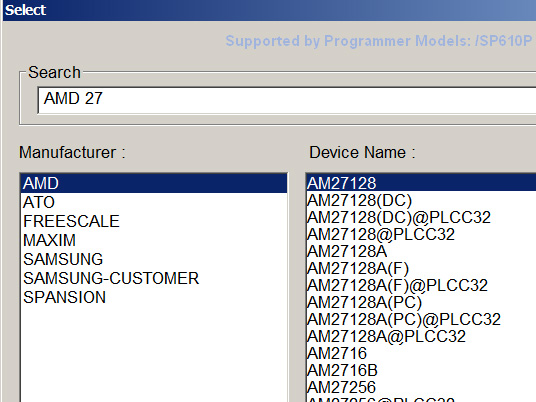Pick AM27128@PLCC32 from device list

421,234
